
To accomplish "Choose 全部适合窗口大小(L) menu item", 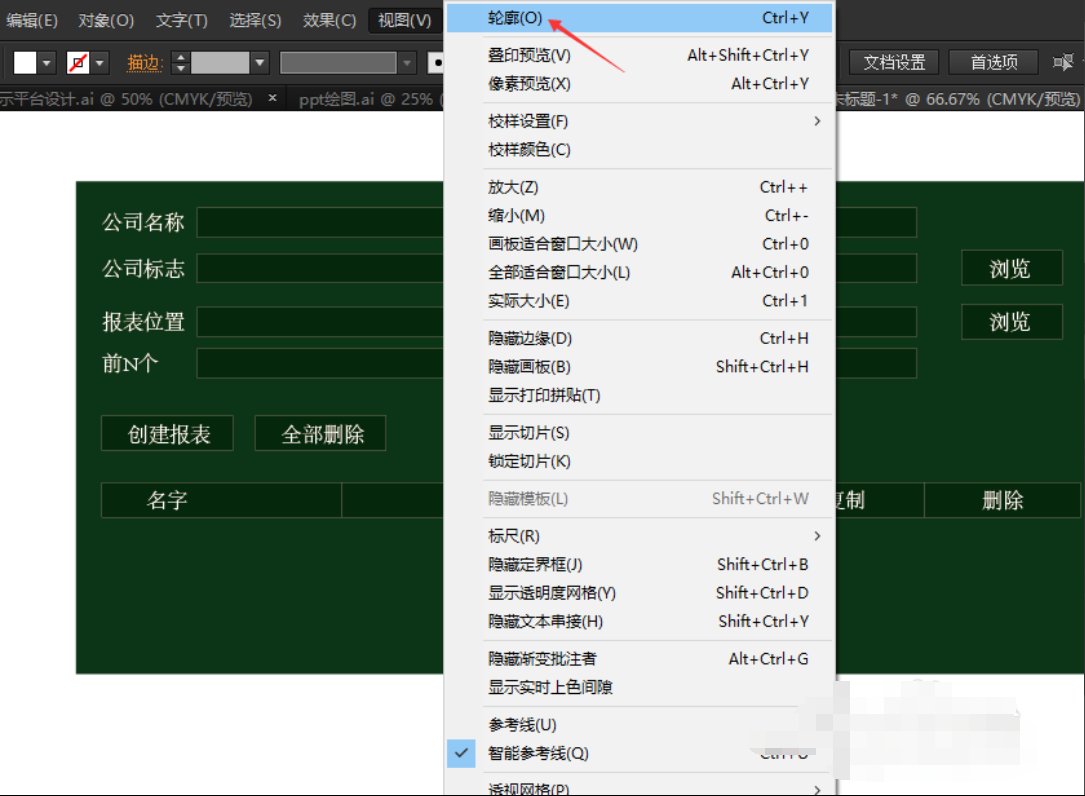I will 639,273.
